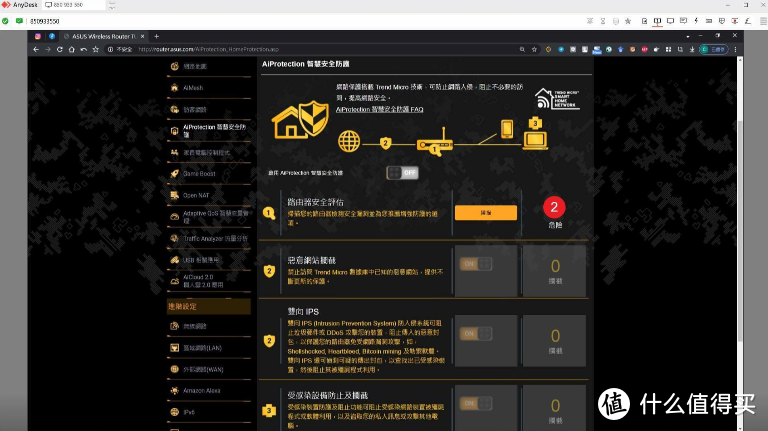Click the AnyDesk keyboard icon
768x431 pixels.
709,21
